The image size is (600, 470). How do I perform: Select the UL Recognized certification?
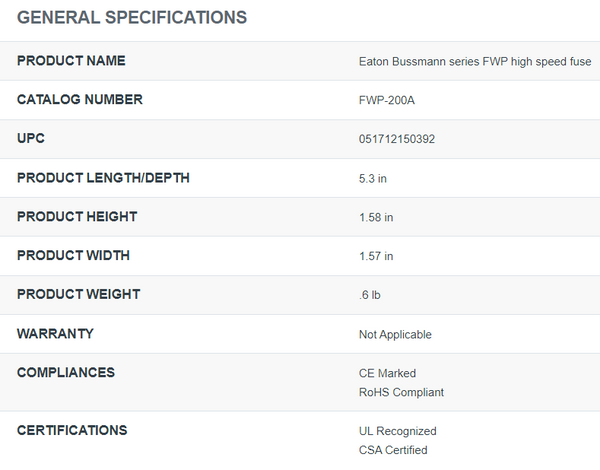[x=398, y=431]
